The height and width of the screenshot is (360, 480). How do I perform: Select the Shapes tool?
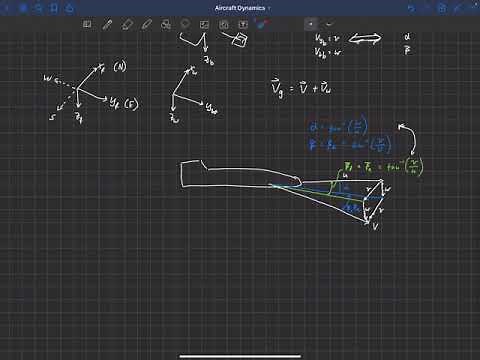pyautogui.click(x=166, y=24)
